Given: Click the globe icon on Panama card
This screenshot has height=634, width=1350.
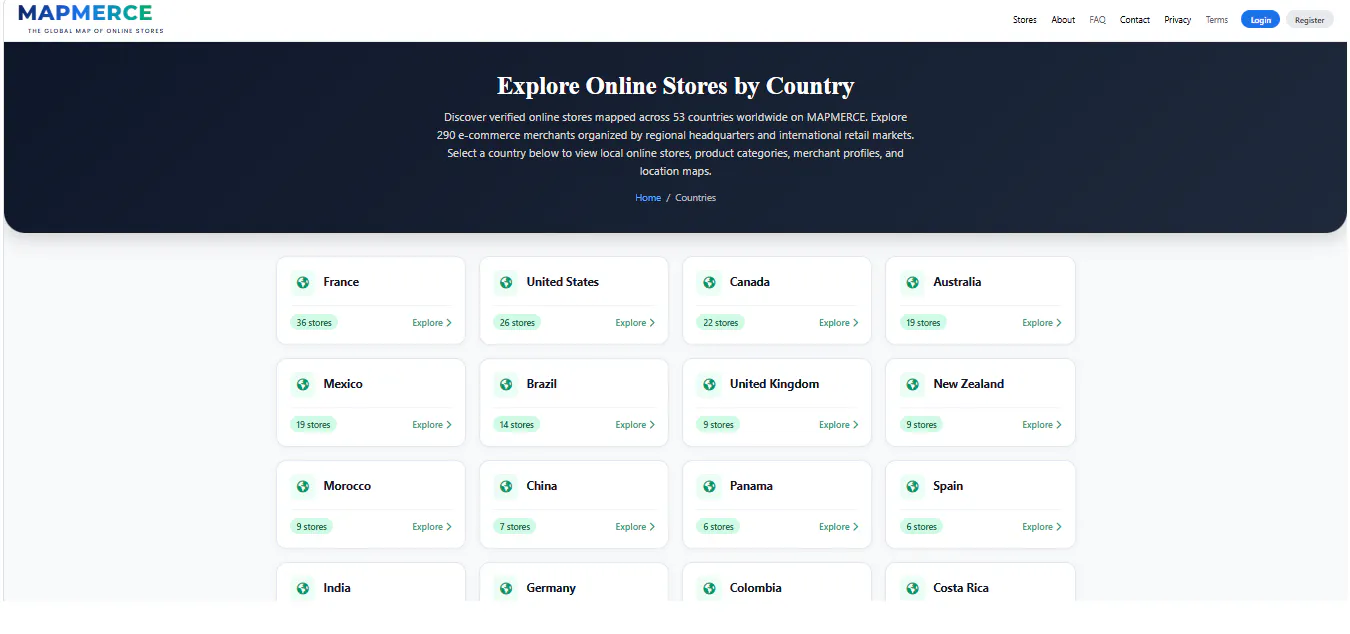Looking at the screenshot, I should point(709,486).
